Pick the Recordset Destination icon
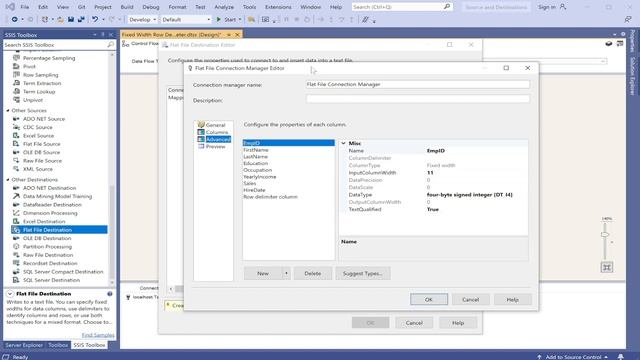 pos(16,263)
